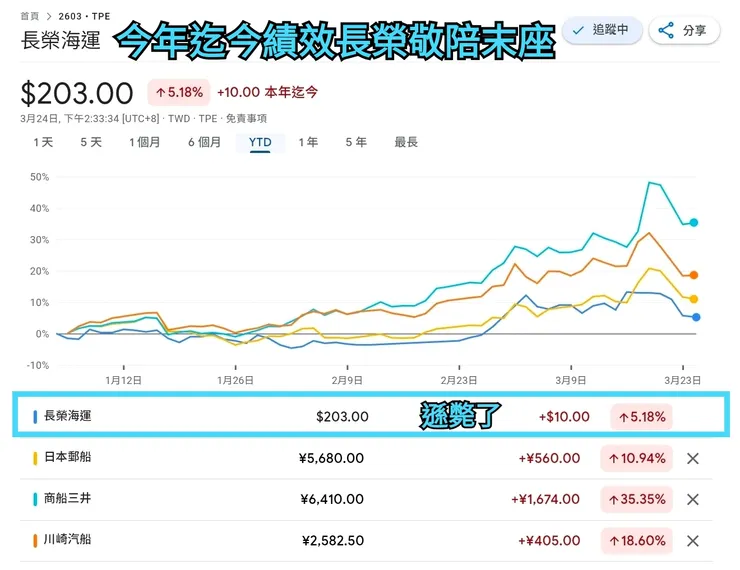Click the share icon
Screen dimensions: 740x570
666,31
